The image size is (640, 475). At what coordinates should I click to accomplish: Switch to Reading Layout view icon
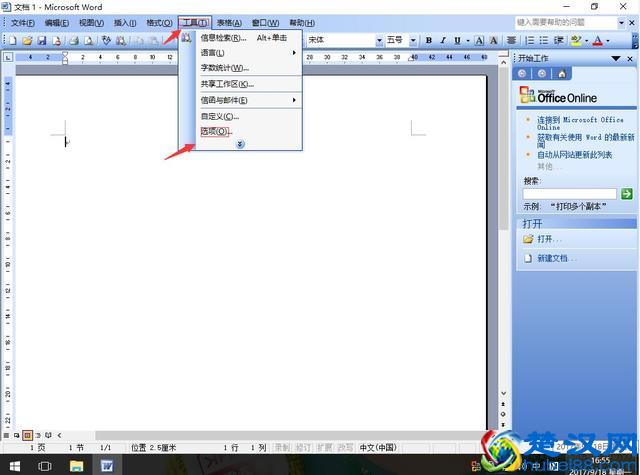click(x=48, y=435)
